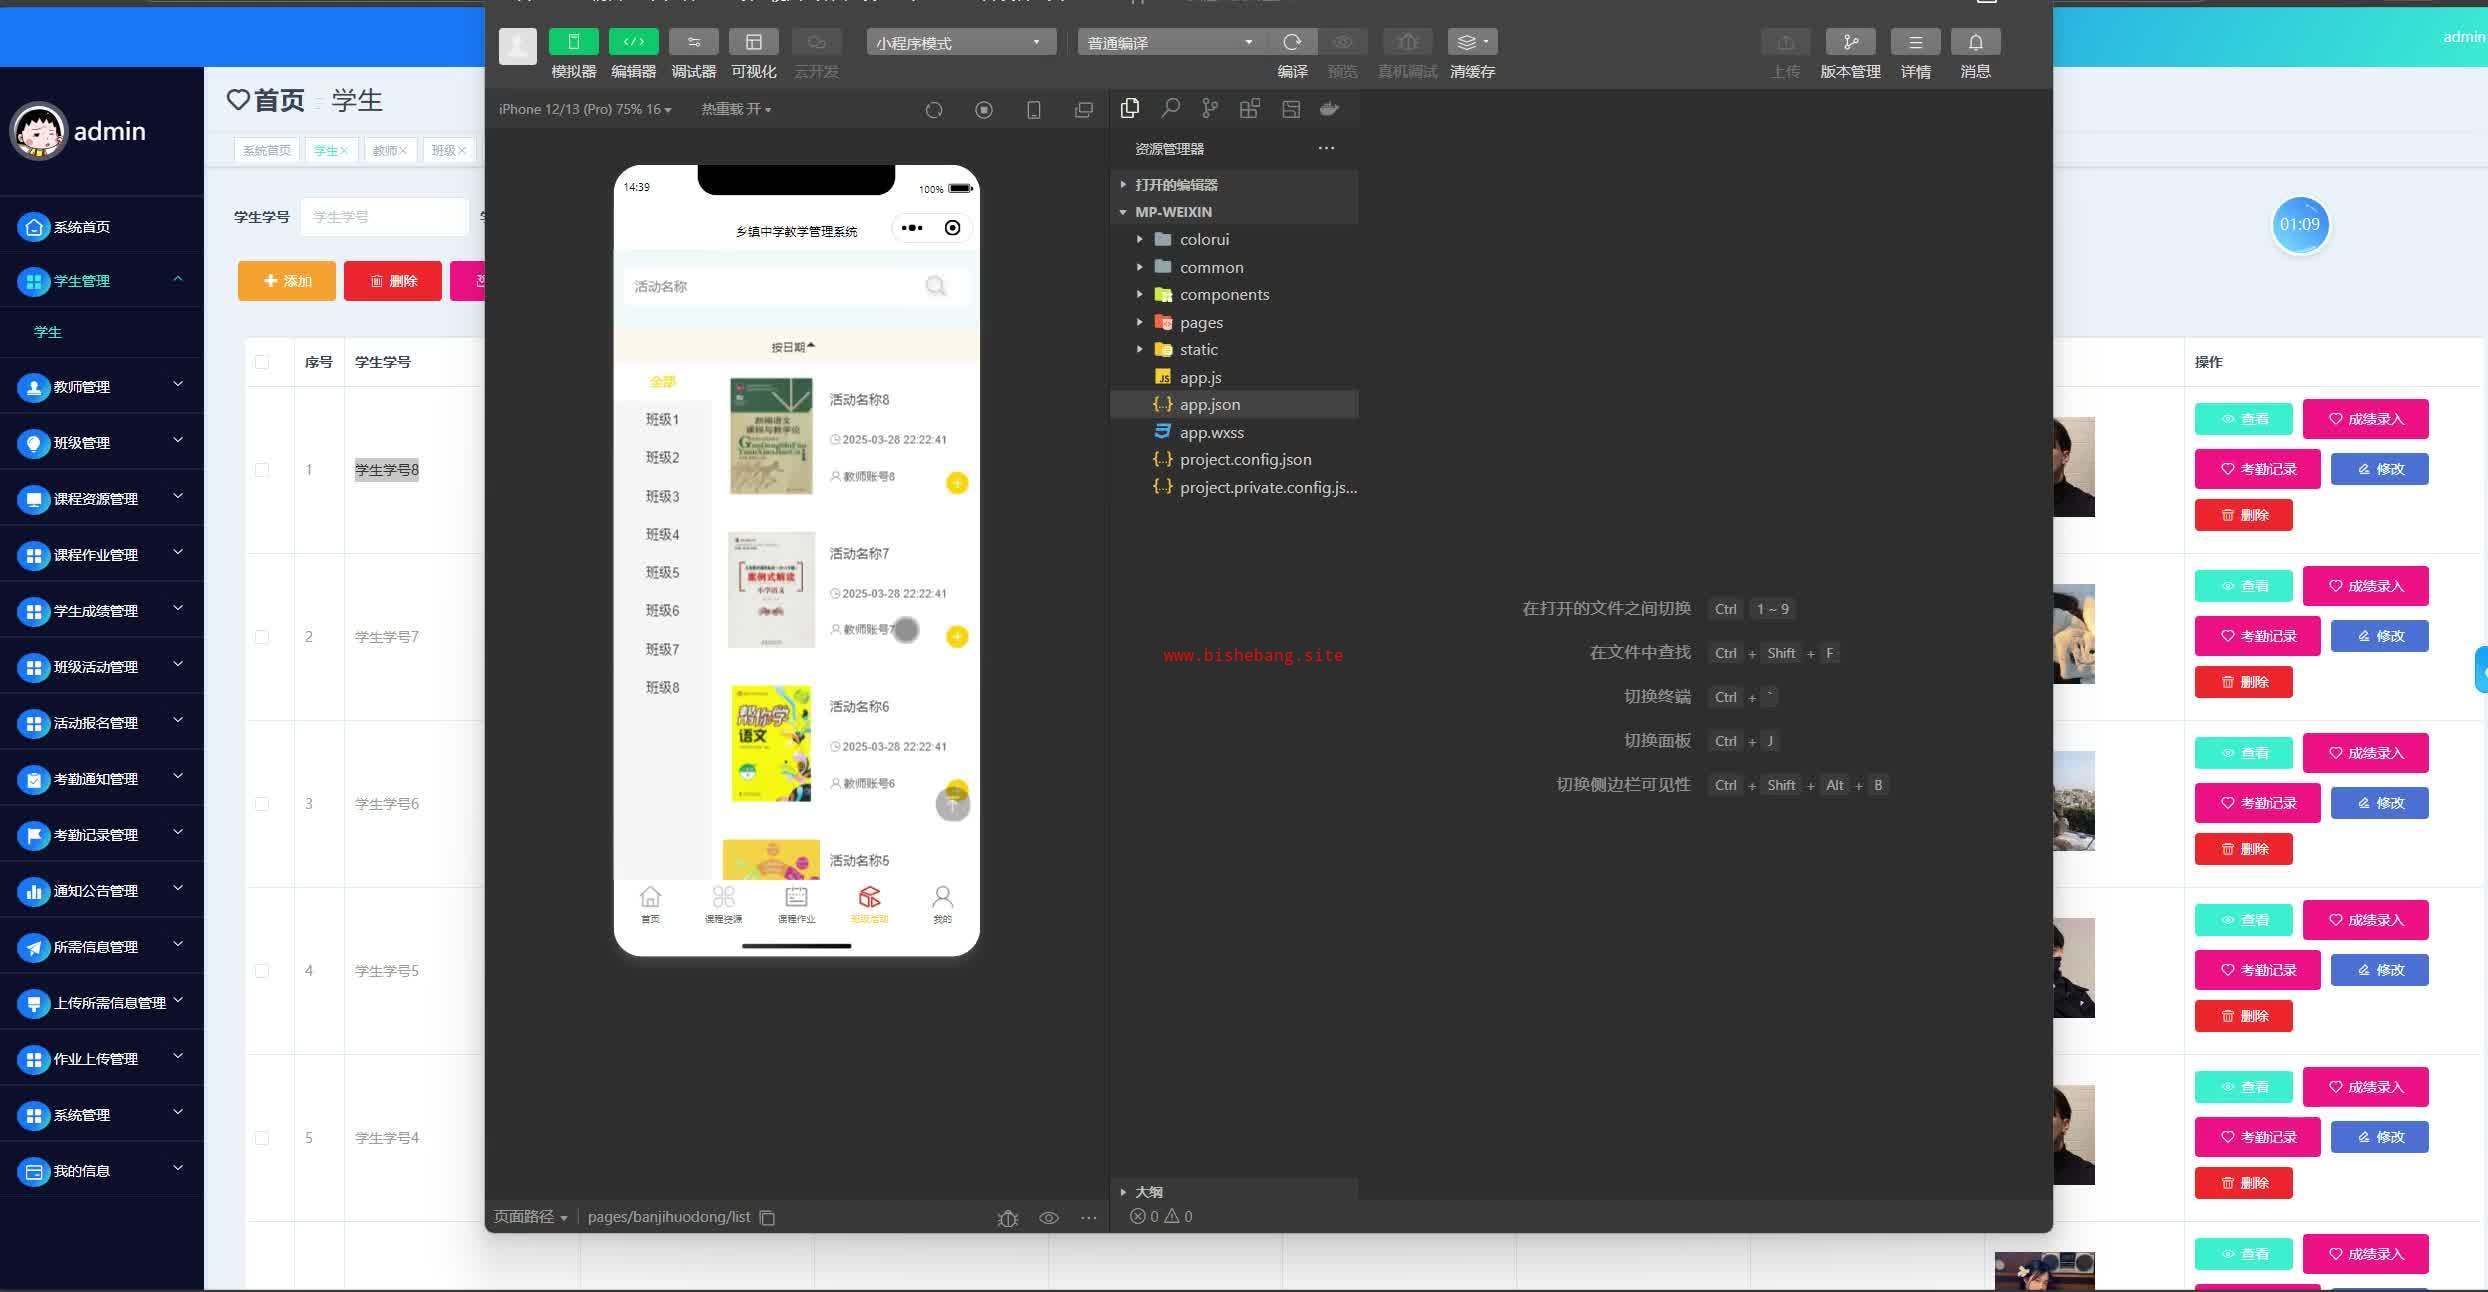Check the row 1 student checkbox
The image size is (2488, 1292).
(262, 470)
